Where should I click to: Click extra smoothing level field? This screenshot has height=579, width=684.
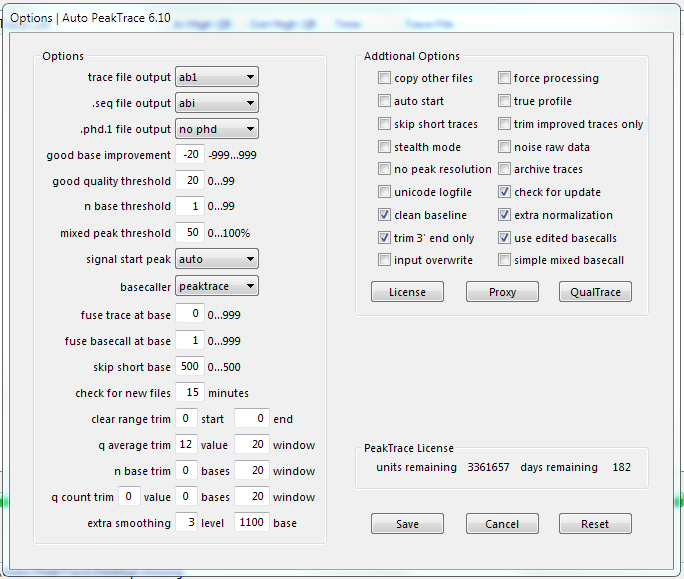coord(186,522)
